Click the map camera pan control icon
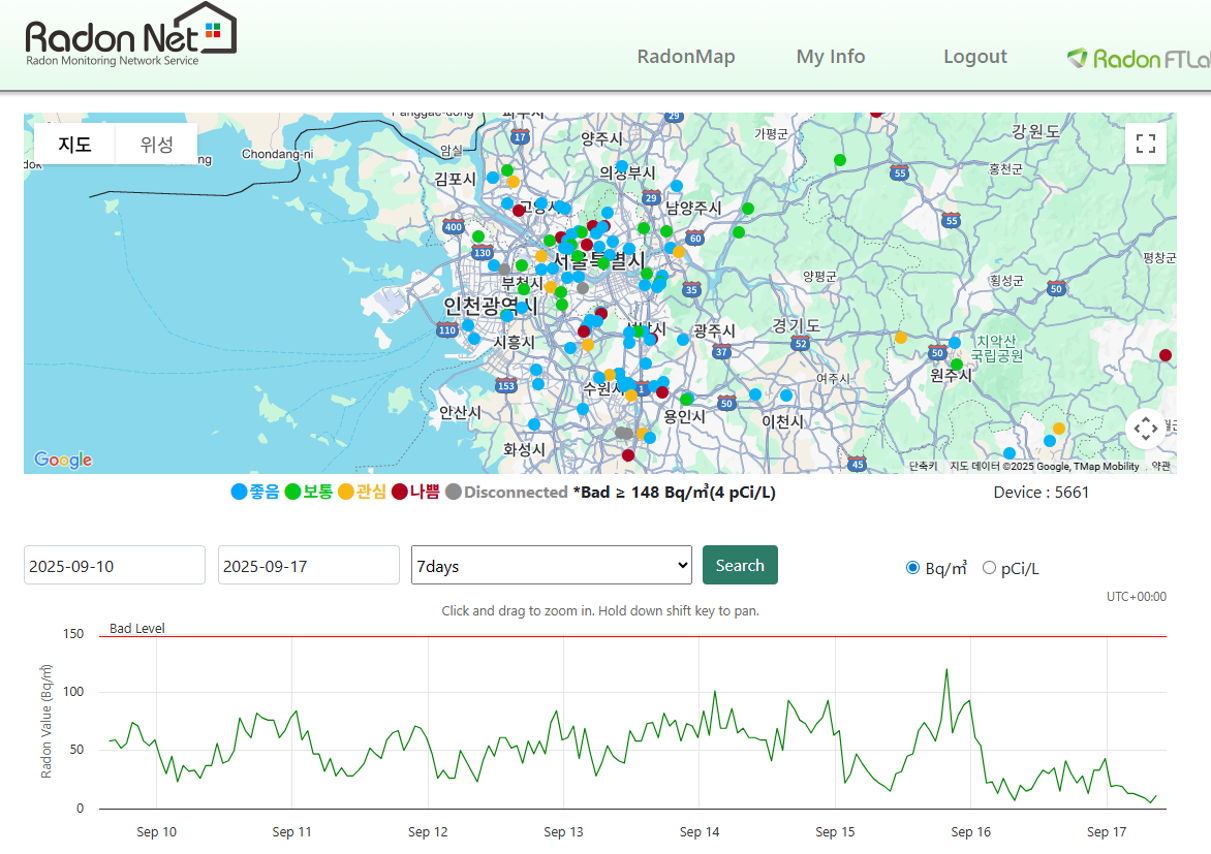Screen dimensions: 1211x854 pos(1146,429)
